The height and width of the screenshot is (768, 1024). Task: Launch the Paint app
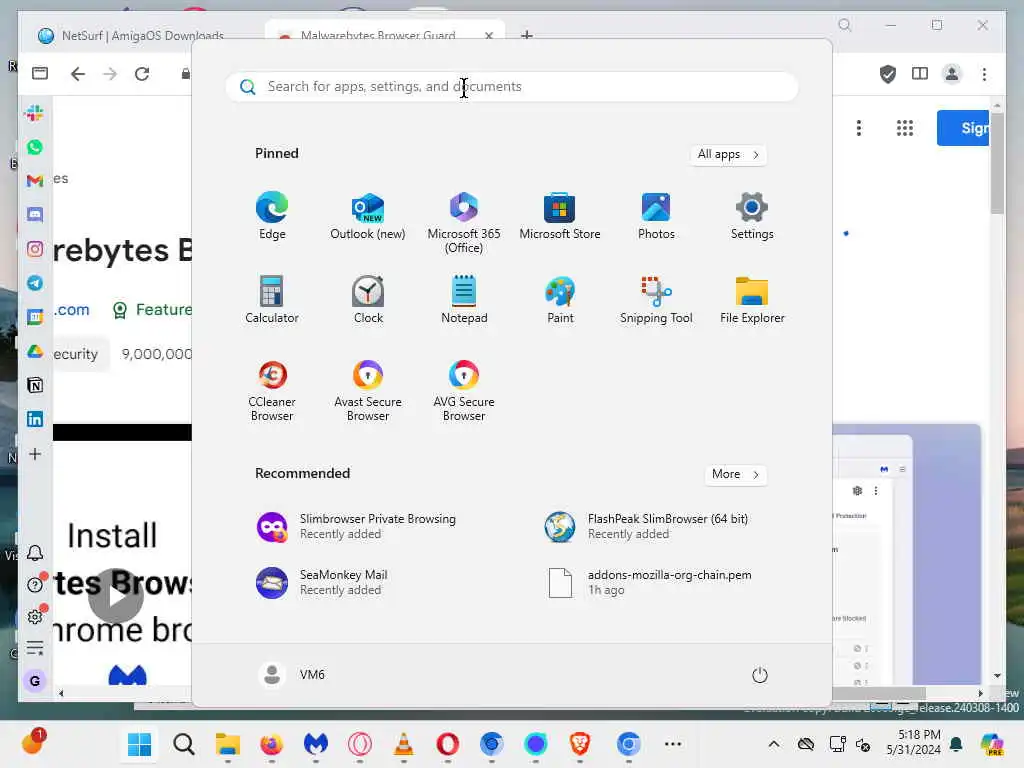560,300
